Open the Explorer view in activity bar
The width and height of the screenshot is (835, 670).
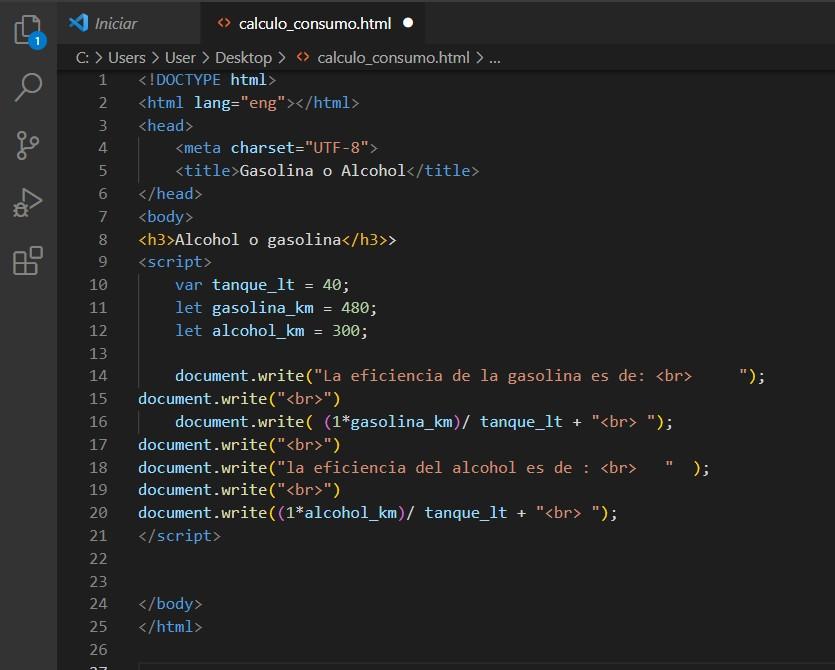click(x=29, y=31)
